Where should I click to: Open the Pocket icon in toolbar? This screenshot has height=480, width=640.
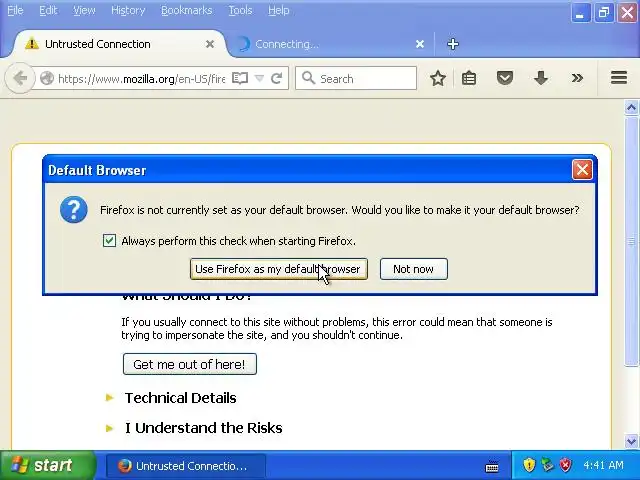pyautogui.click(x=504, y=78)
